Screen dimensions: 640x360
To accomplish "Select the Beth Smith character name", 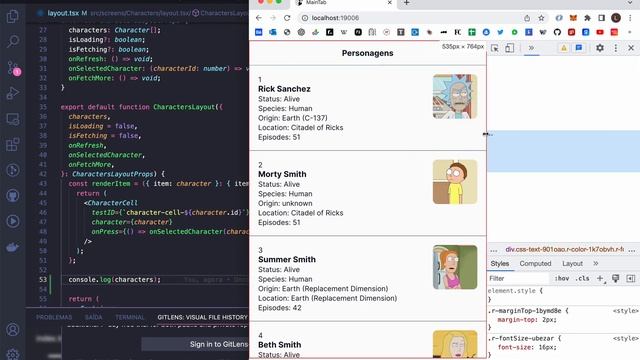I will 280,345.
